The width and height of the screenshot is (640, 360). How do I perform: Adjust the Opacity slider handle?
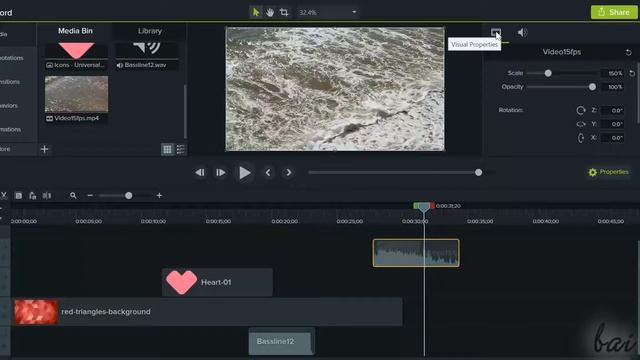coord(592,87)
